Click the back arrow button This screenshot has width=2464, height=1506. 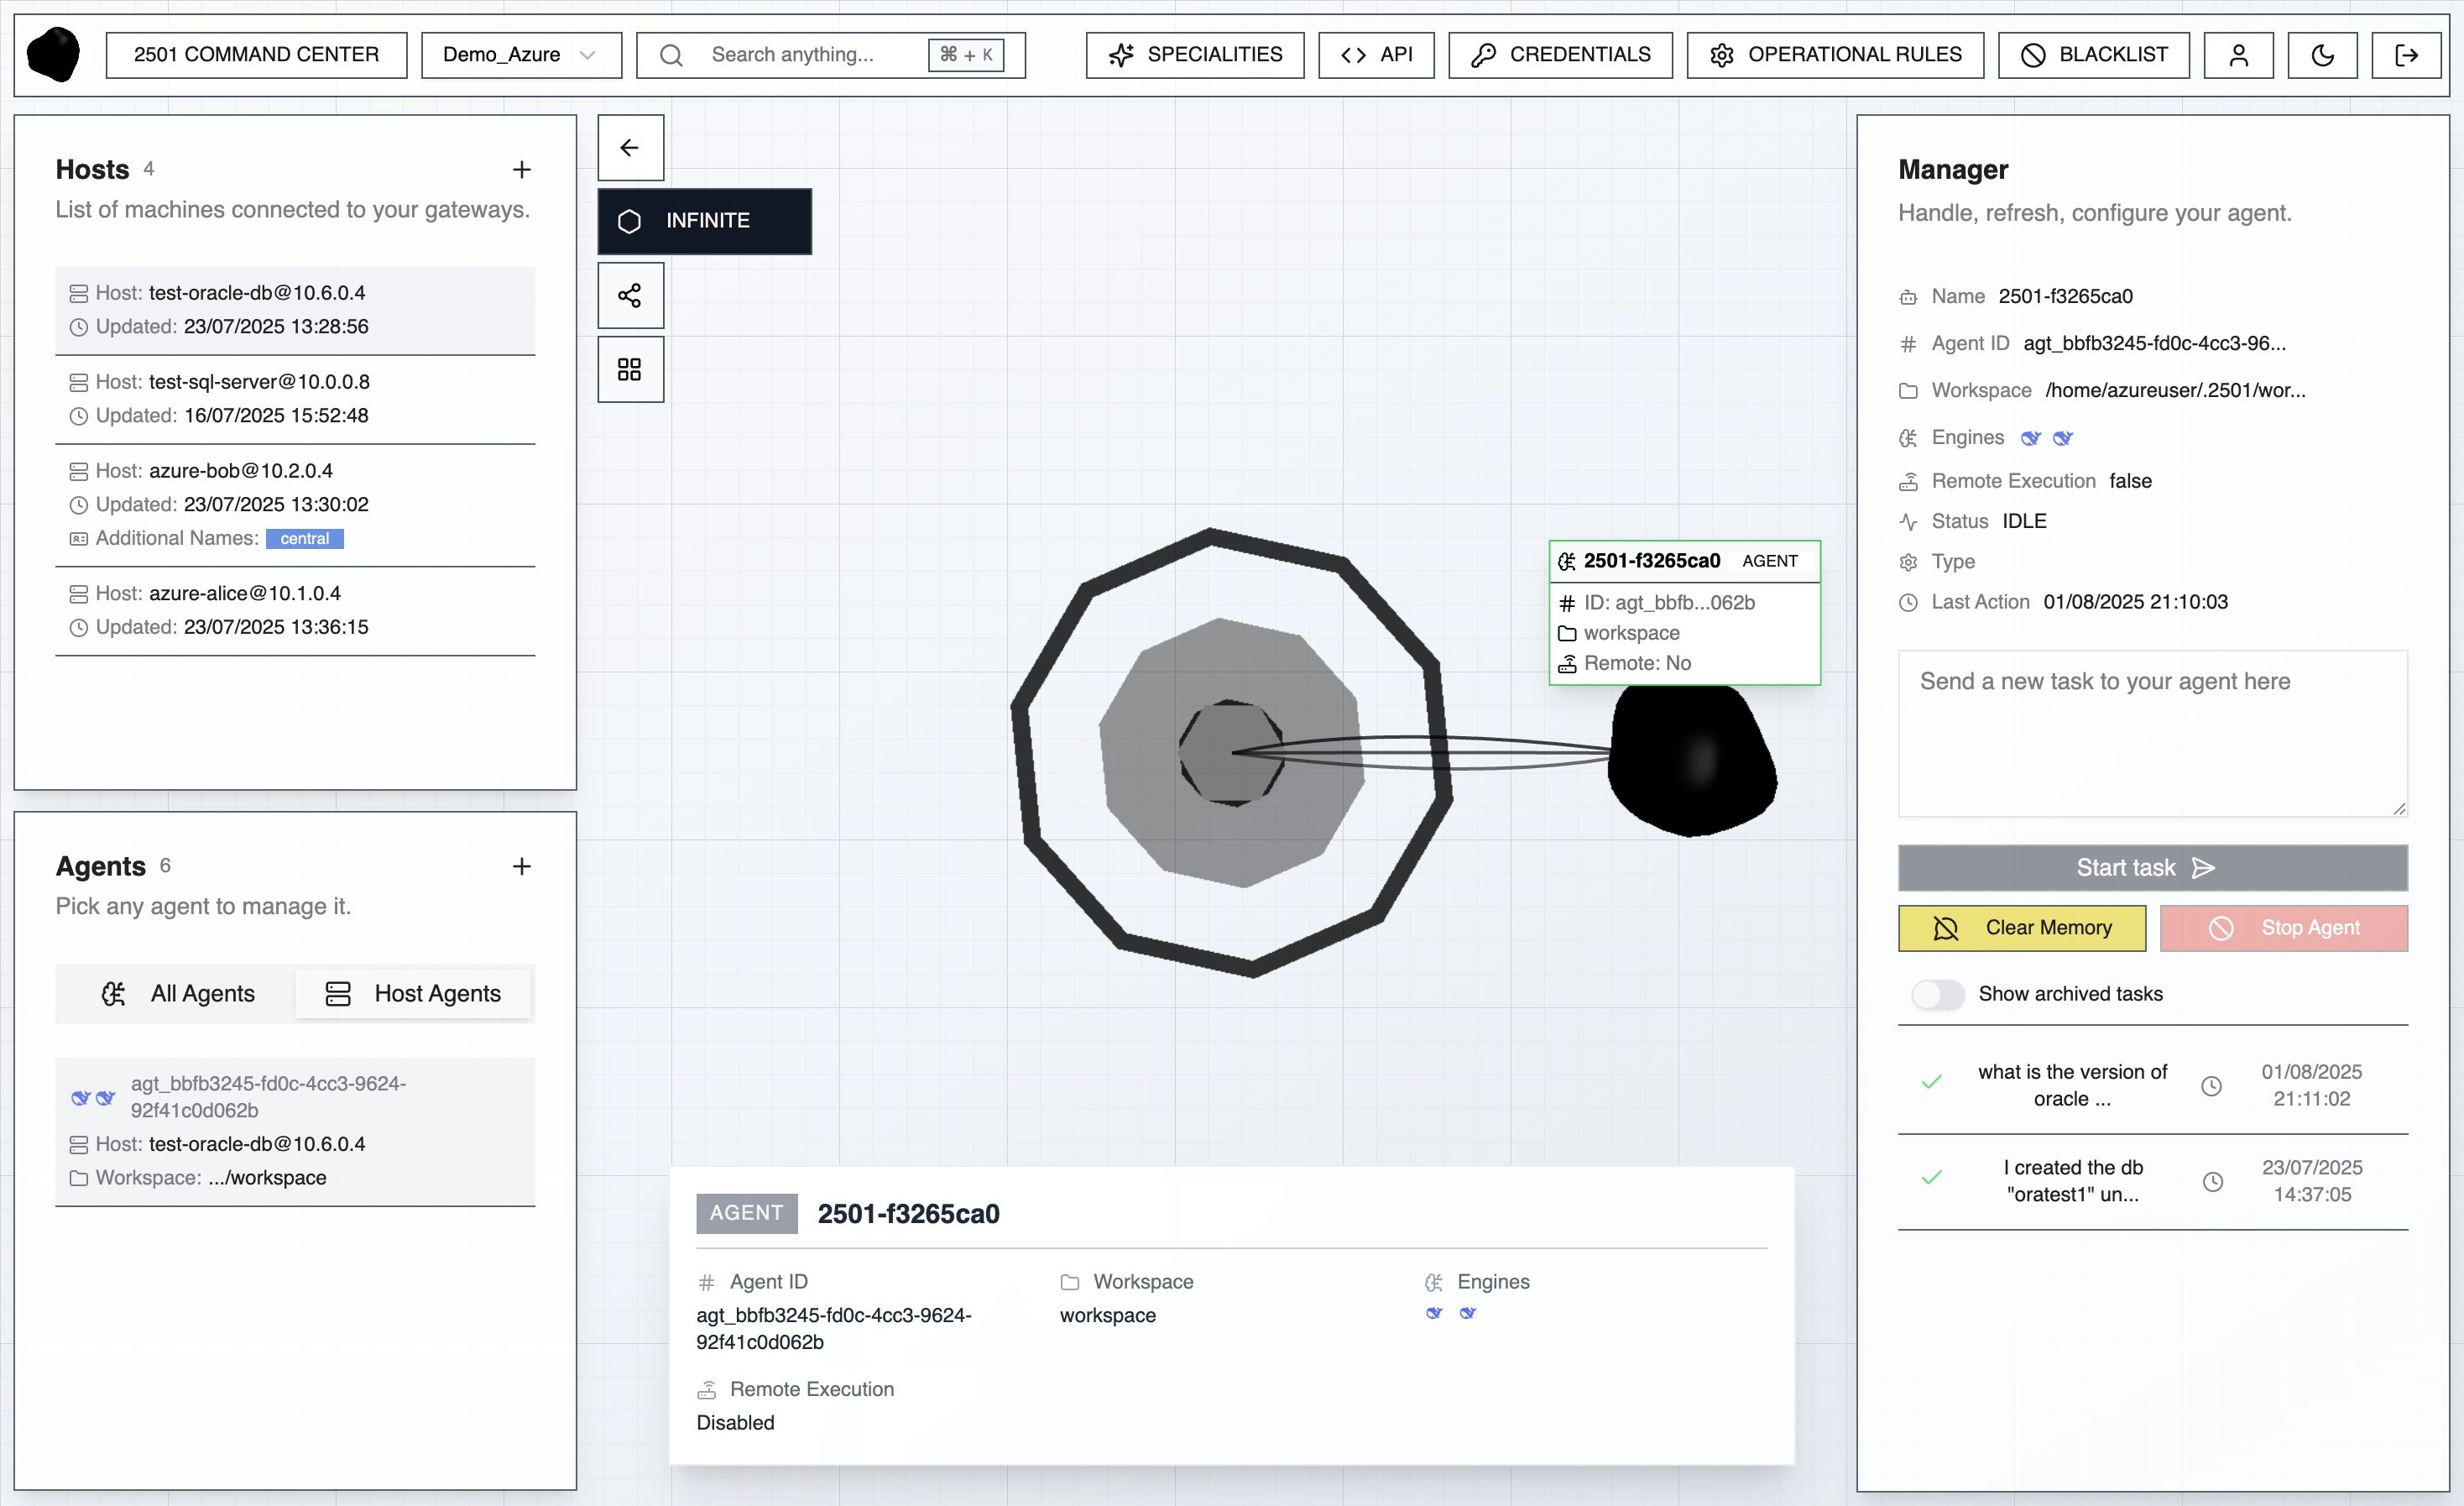coord(630,148)
